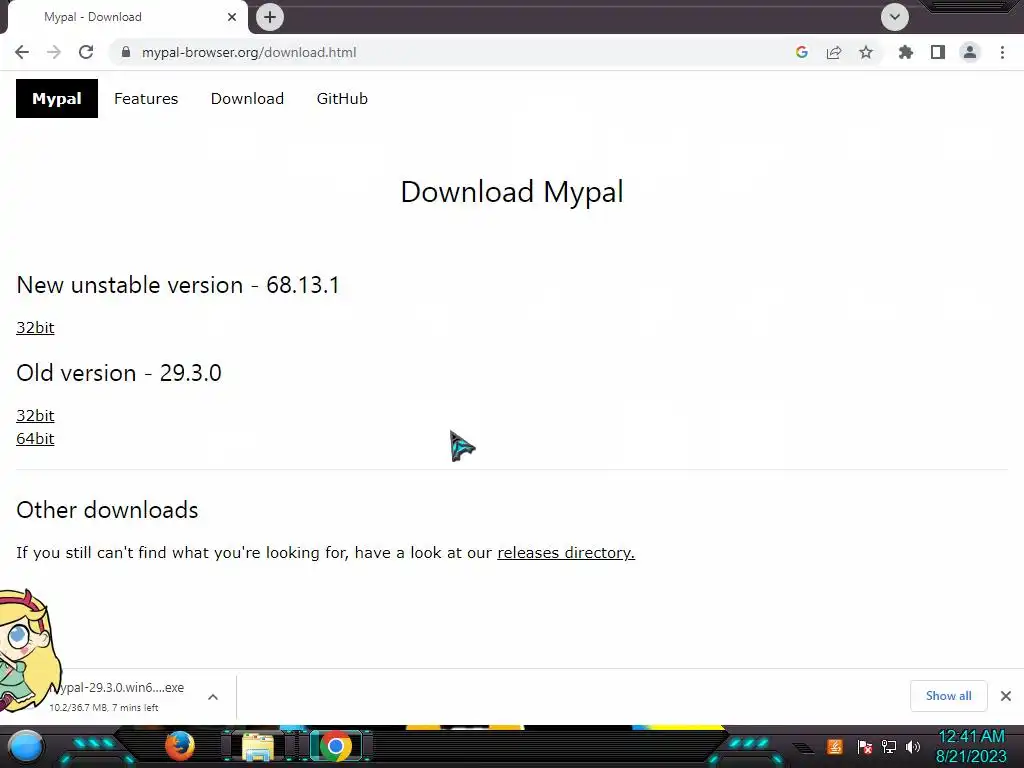Download 64bit of old version 29.3.0
Screen dimensions: 1024x768
[x=35, y=438]
